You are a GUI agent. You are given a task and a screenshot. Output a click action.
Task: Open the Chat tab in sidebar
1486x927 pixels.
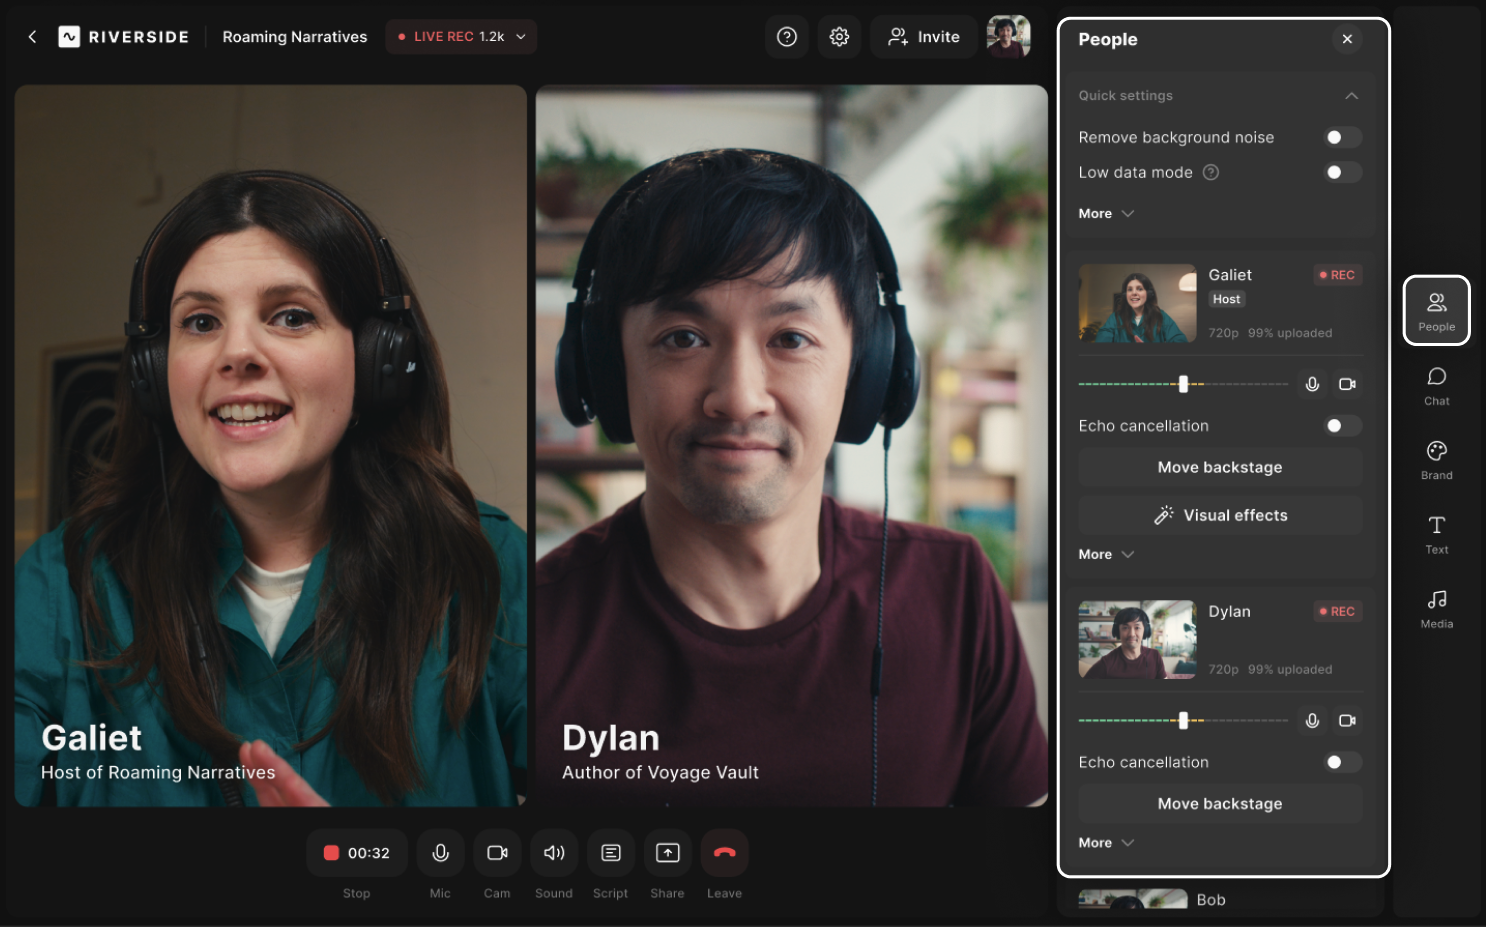tap(1436, 385)
